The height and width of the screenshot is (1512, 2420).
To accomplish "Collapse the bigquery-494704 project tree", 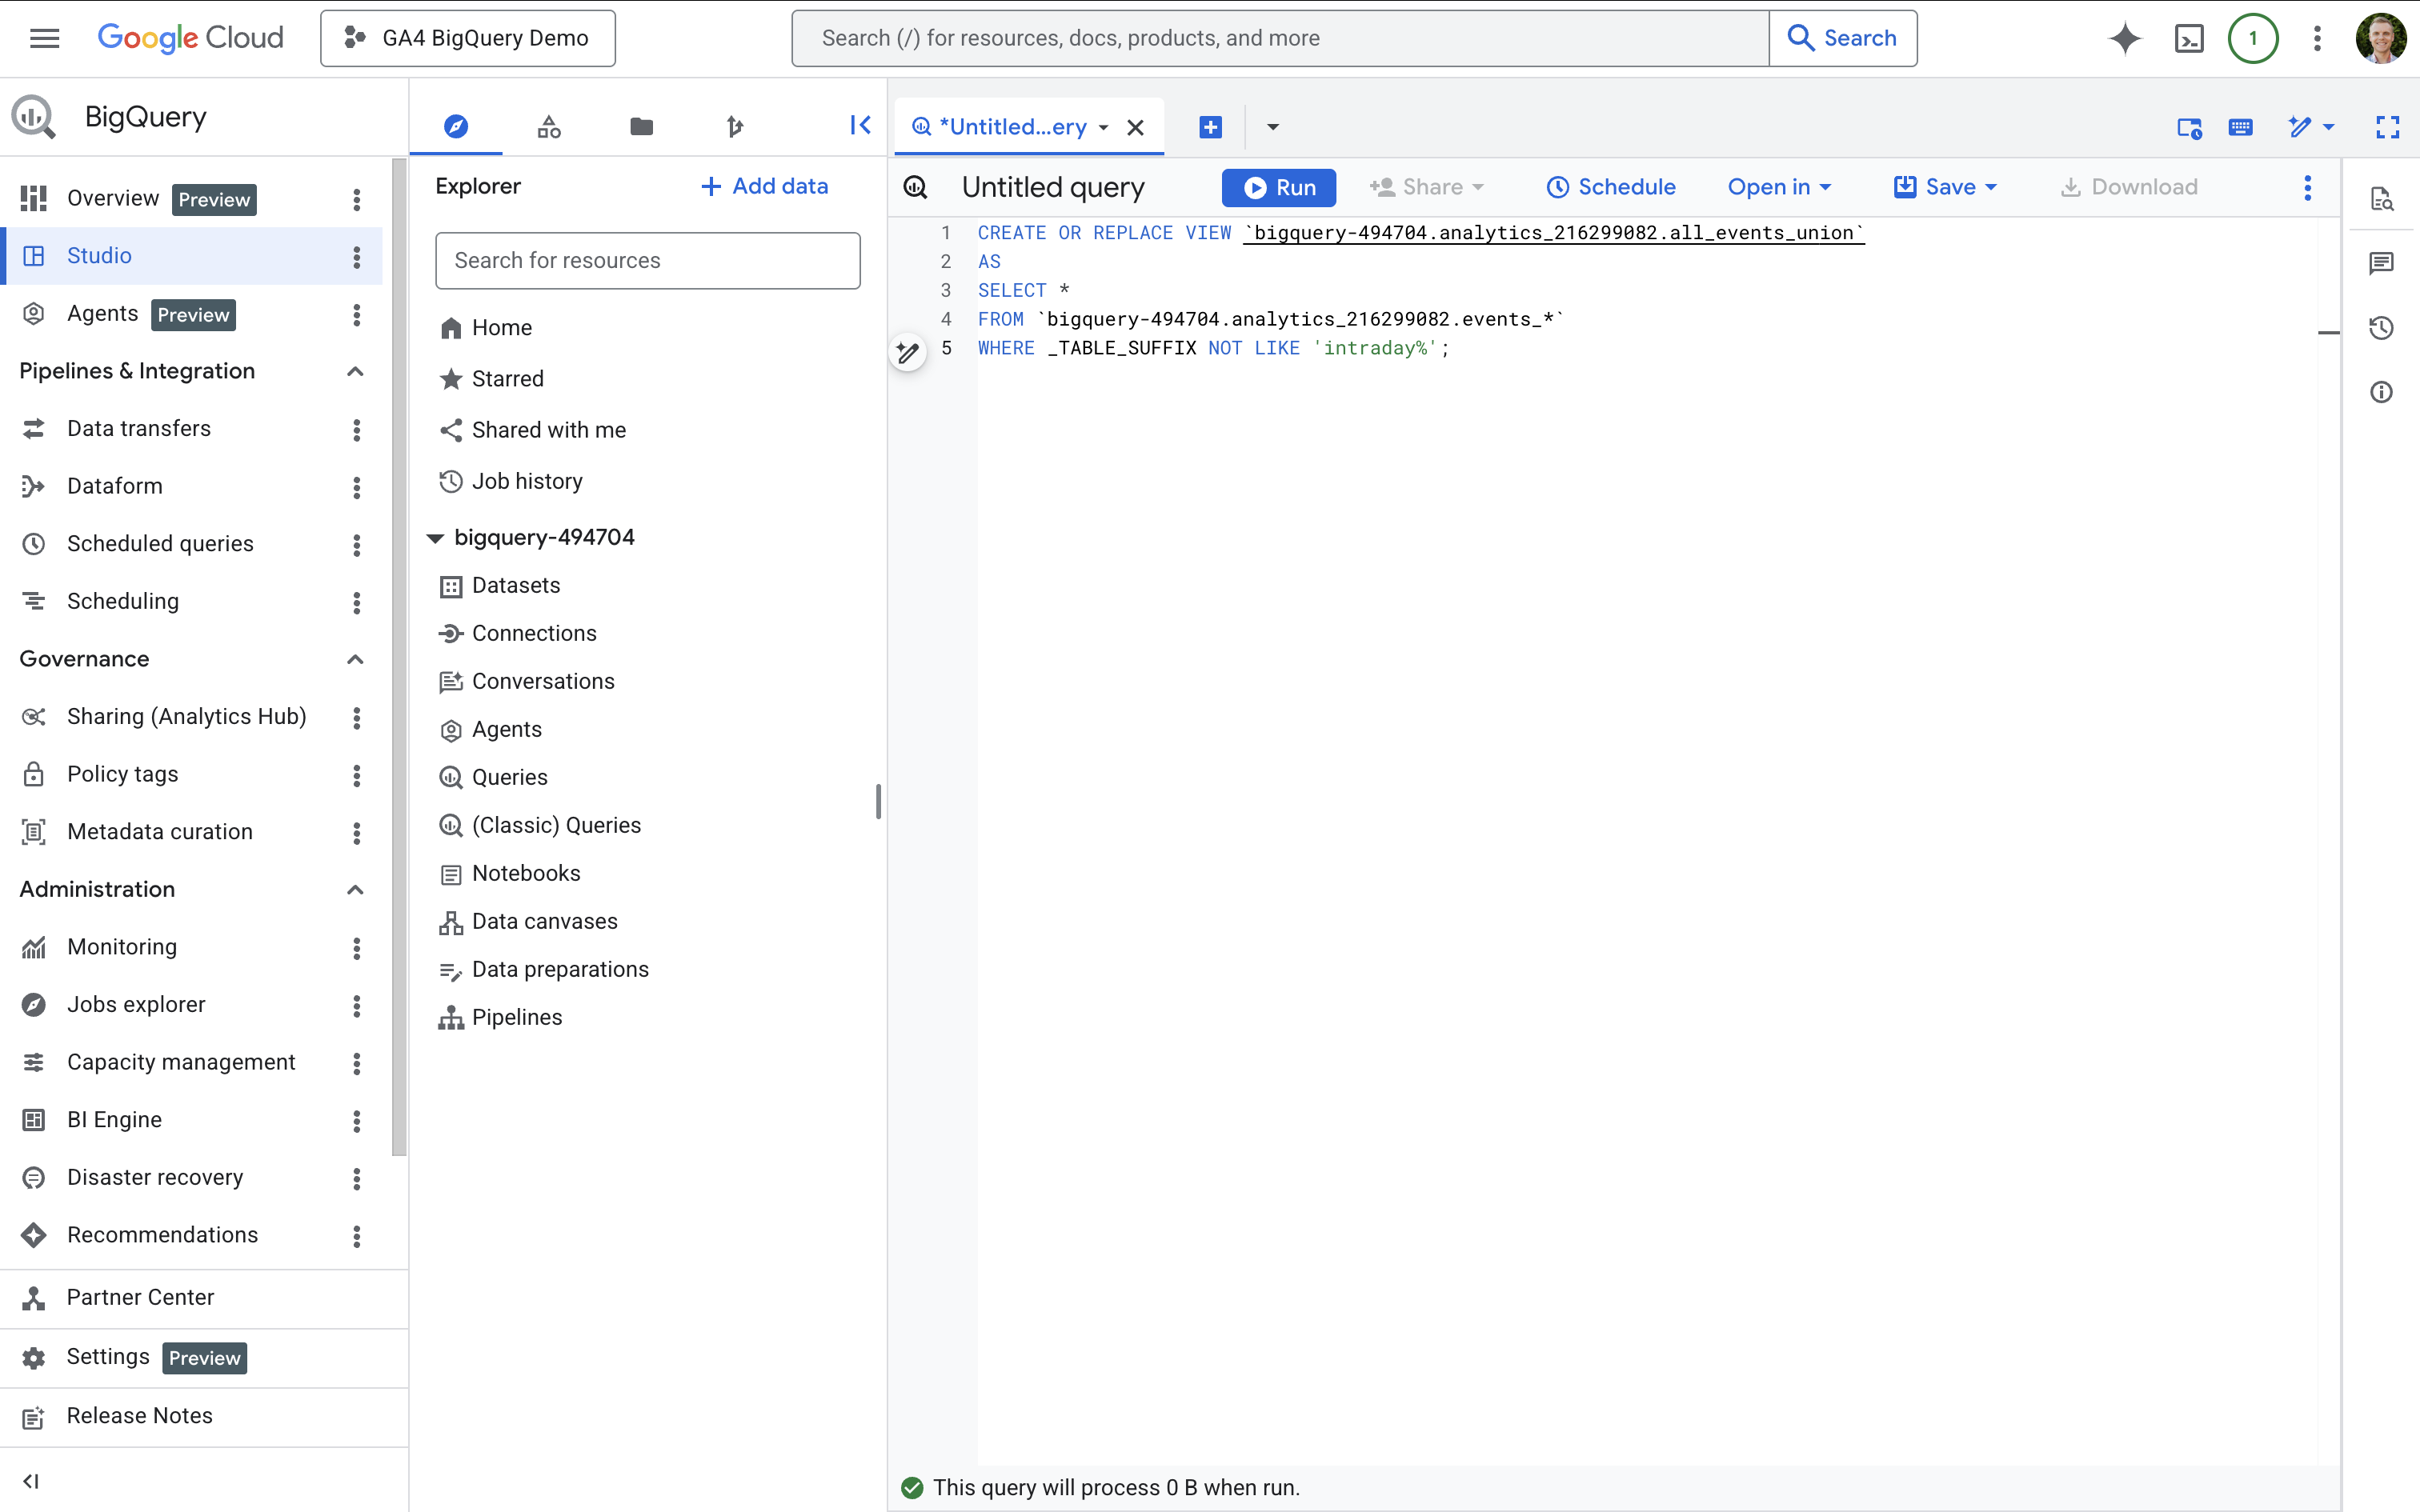I will (434, 538).
